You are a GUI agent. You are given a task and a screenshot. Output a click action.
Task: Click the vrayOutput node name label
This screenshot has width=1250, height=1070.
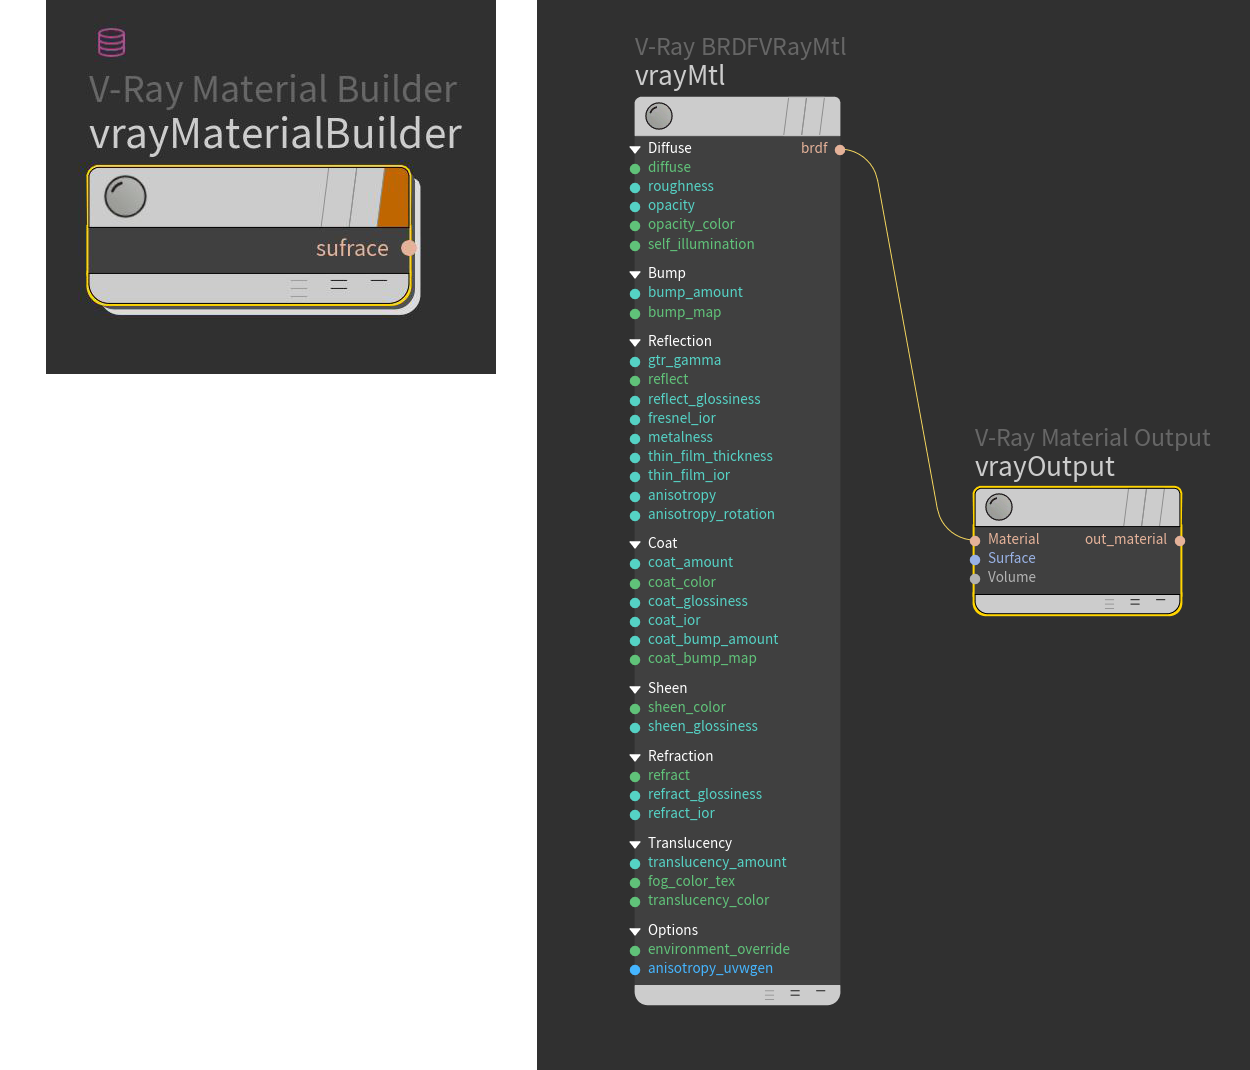[x=1045, y=467]
